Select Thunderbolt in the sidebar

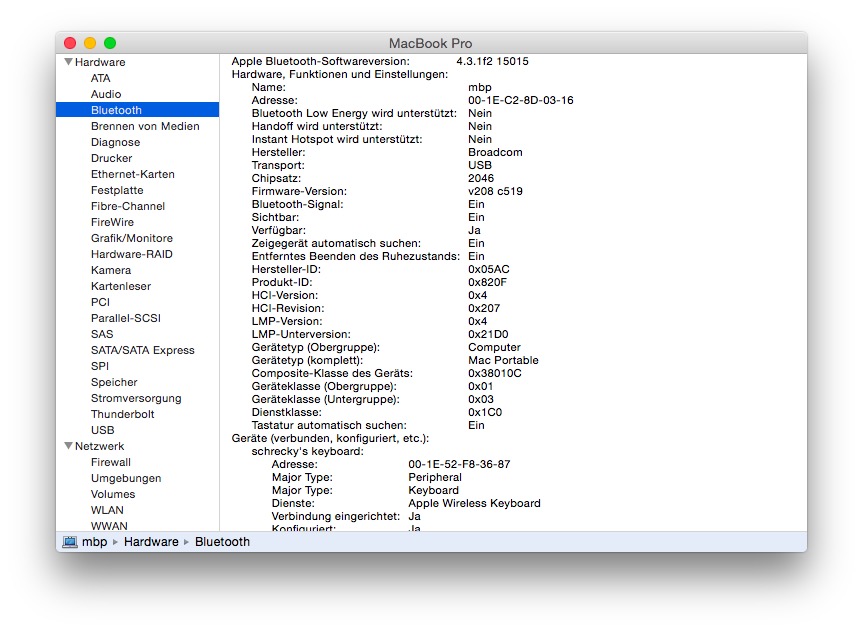122,413
